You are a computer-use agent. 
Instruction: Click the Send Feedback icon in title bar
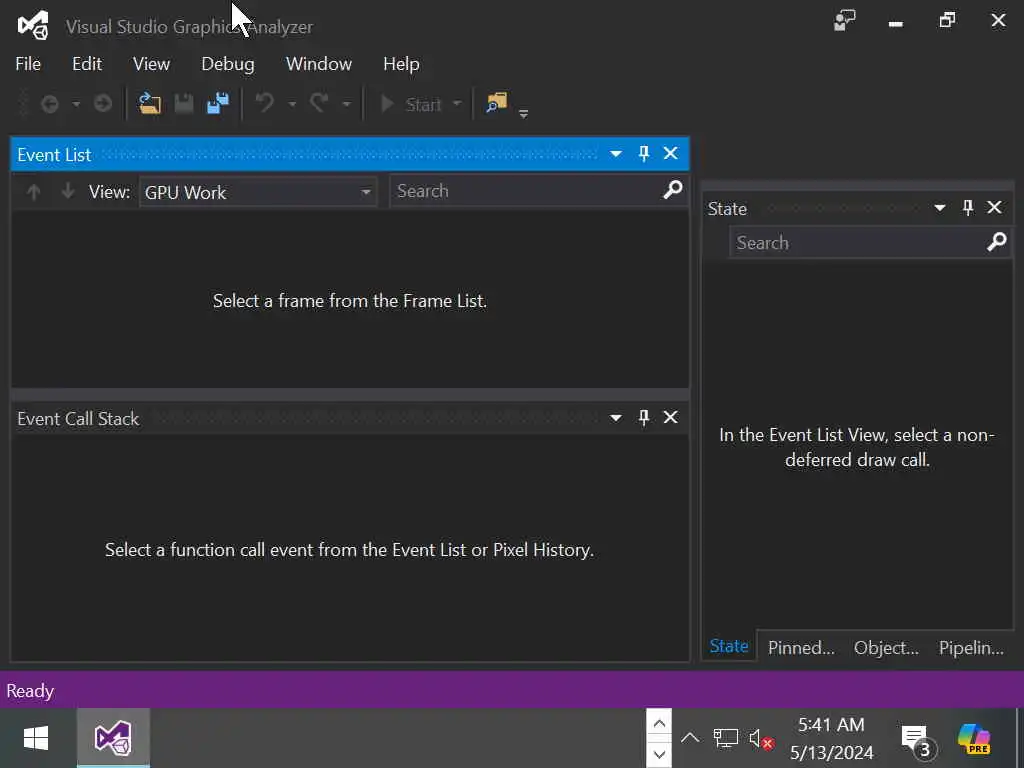tap(845, 21)
